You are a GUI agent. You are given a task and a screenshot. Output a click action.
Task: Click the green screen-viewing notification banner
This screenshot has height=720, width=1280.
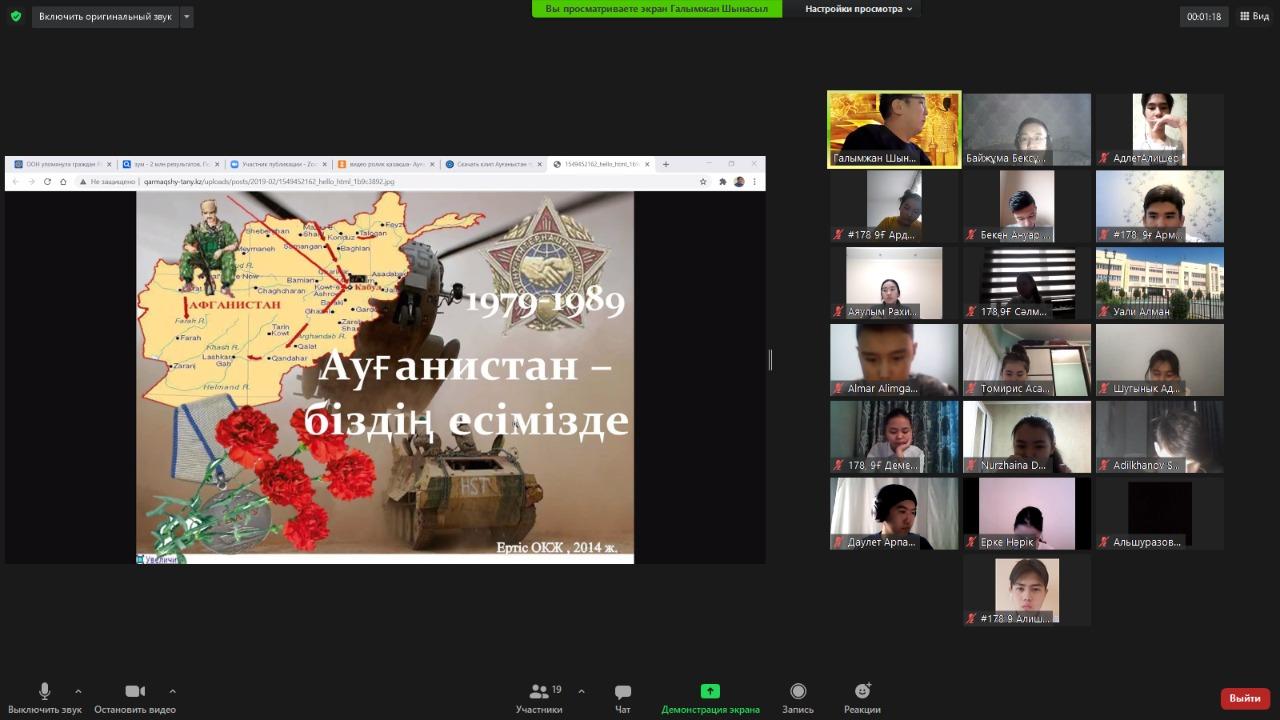click(656, 9)
